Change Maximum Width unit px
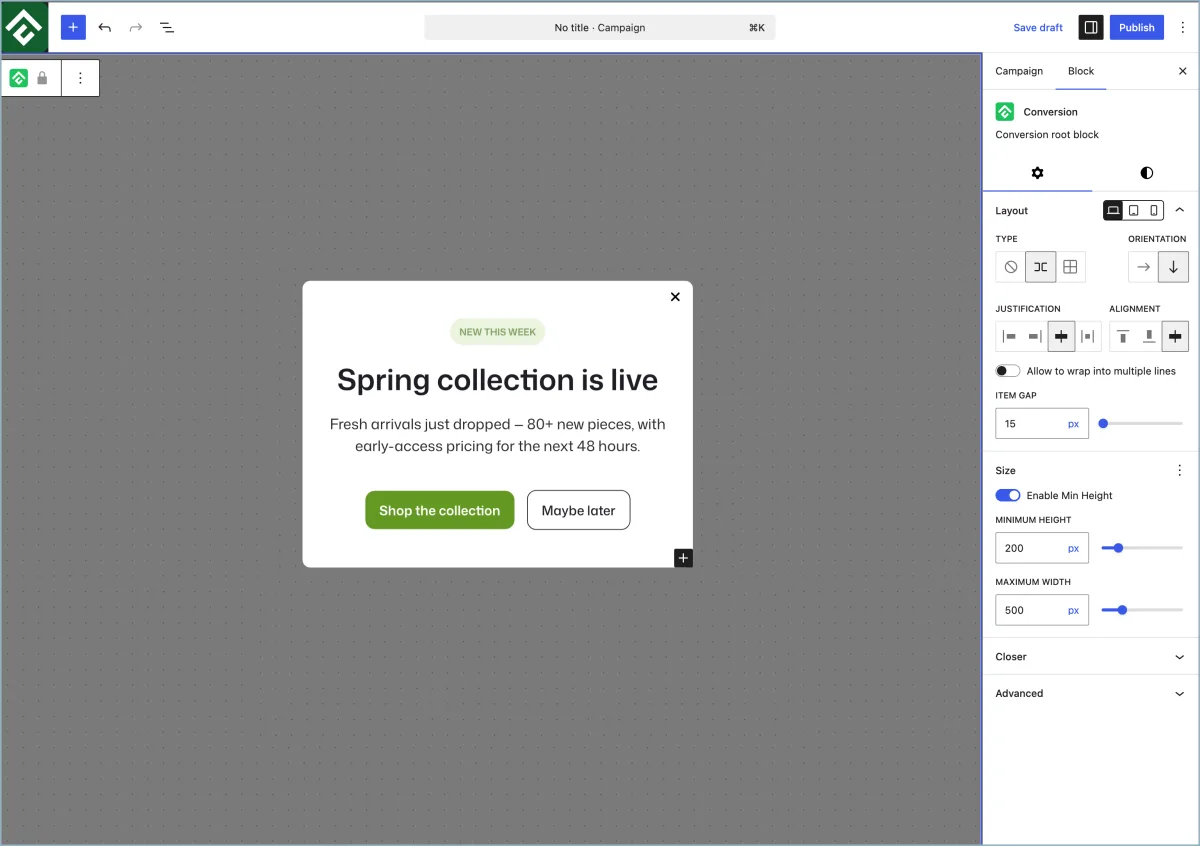The image size is (1200, 846). click(x=1074, y=610)
